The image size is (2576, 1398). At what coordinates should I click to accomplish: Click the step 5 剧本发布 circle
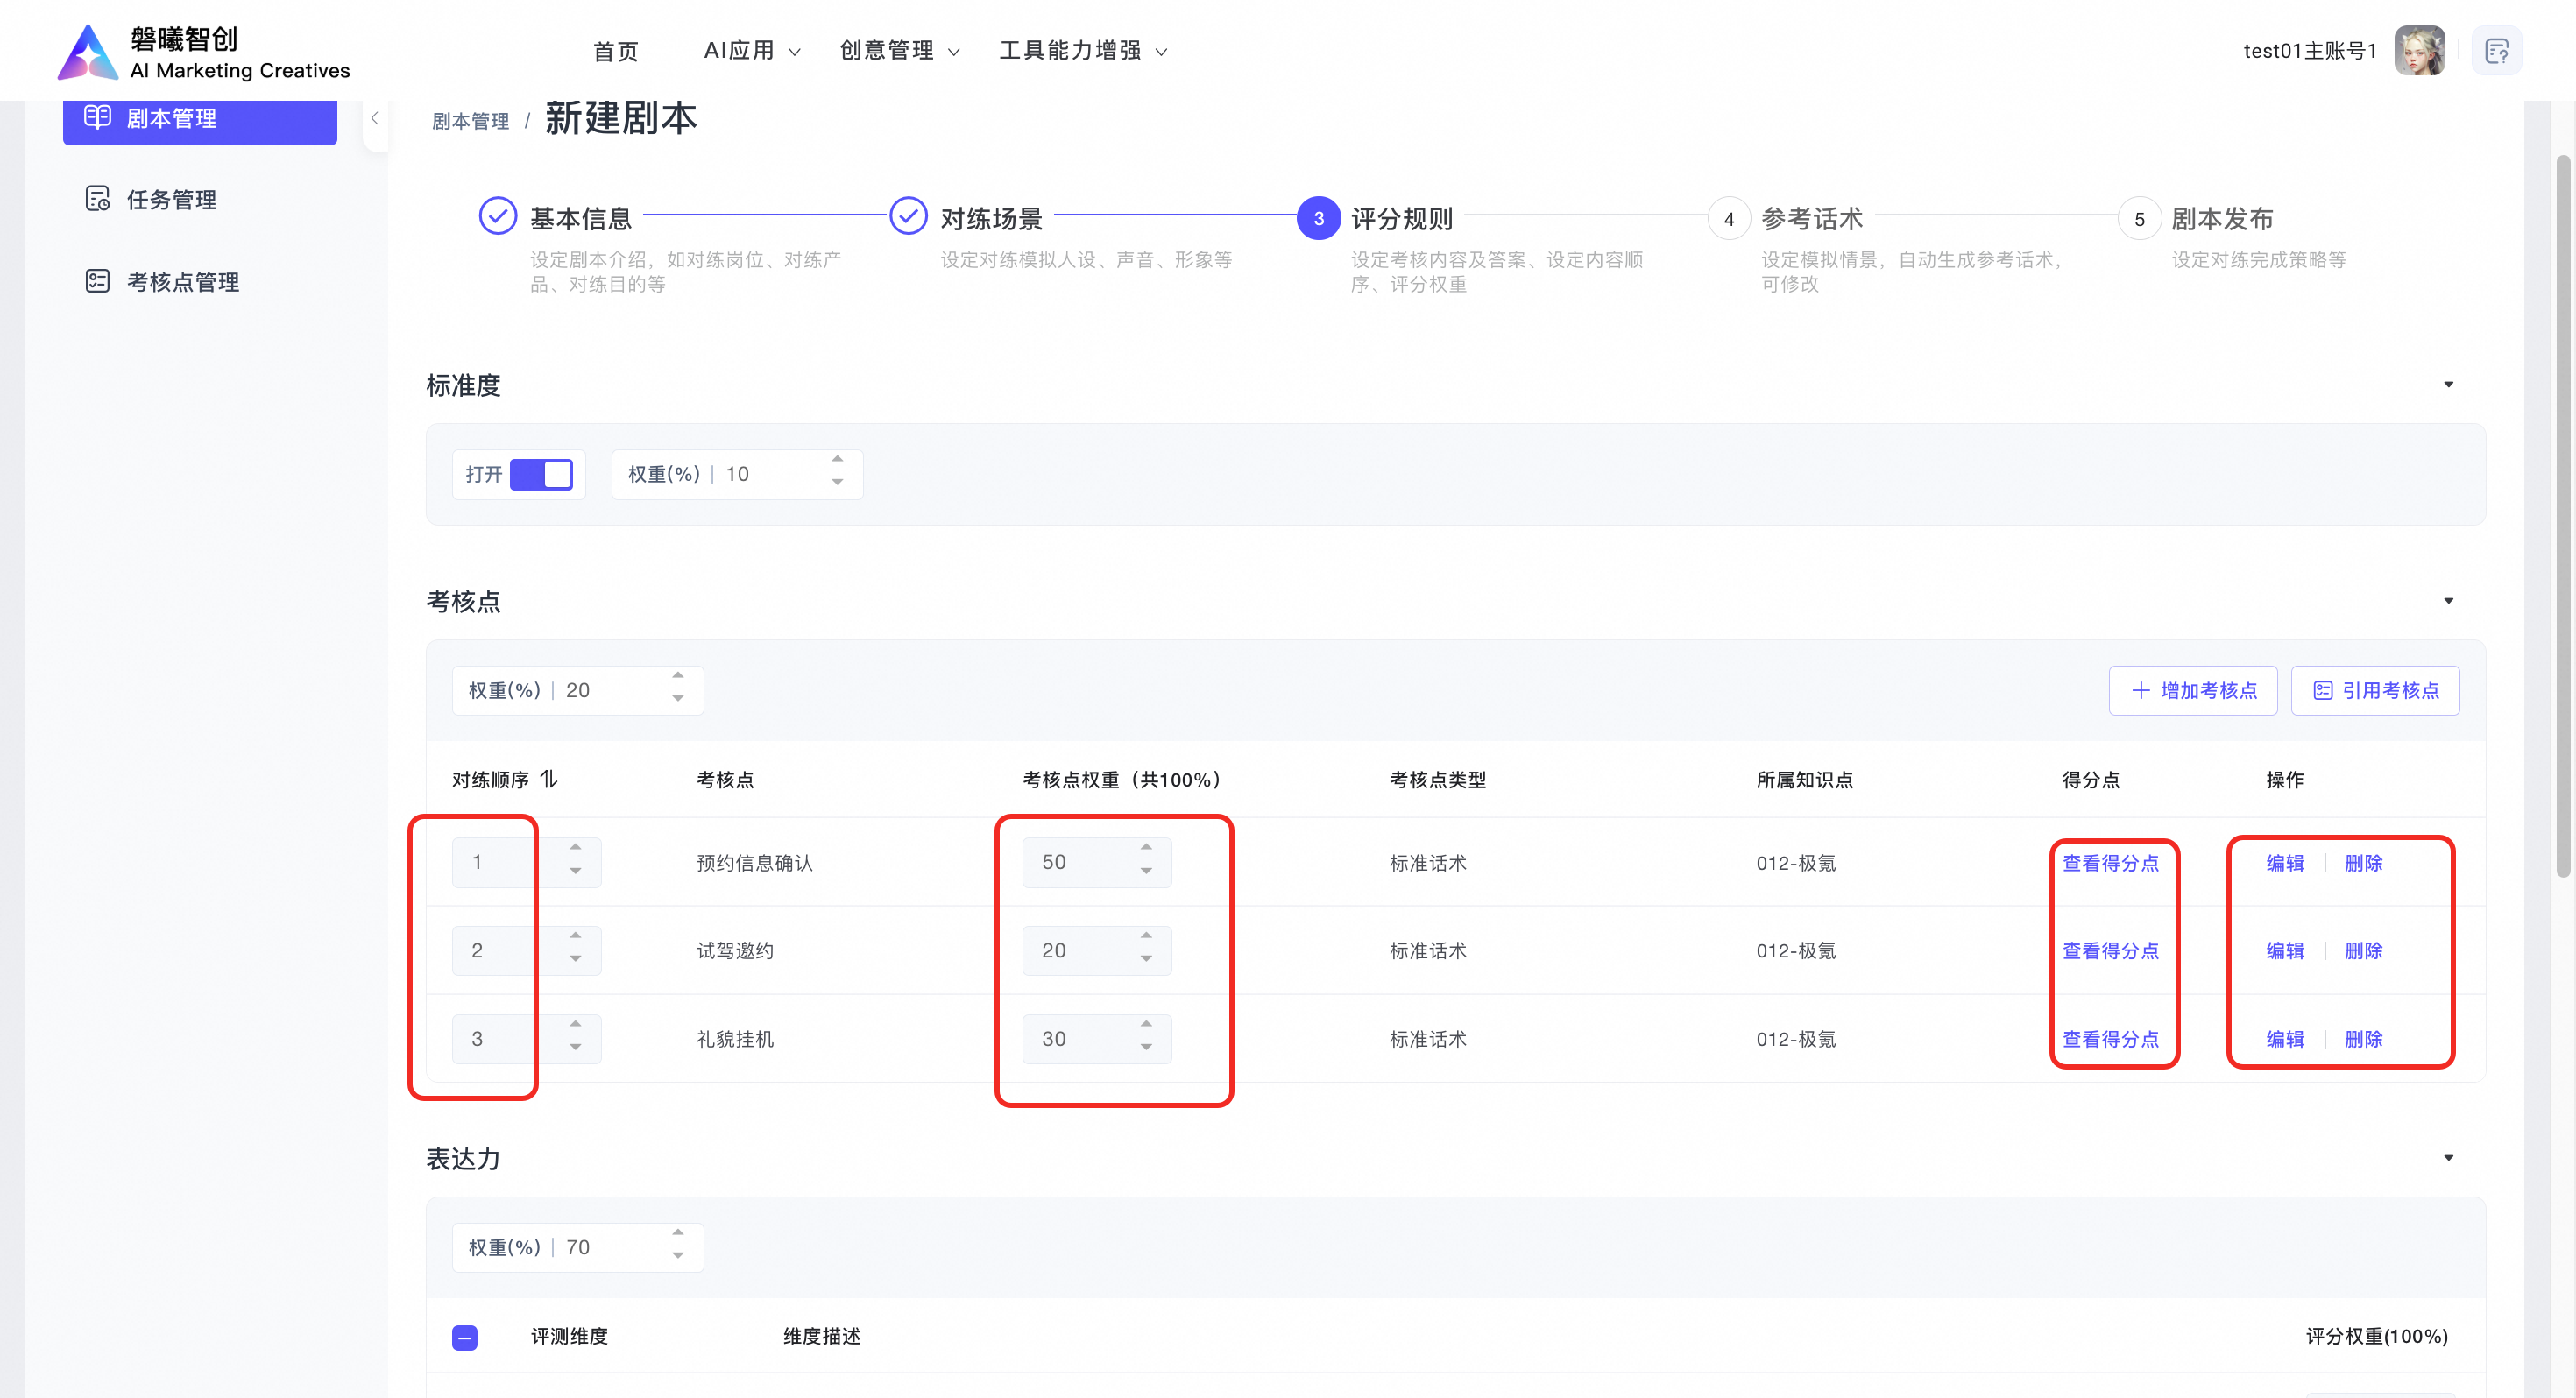click(x=2139, y=218)
